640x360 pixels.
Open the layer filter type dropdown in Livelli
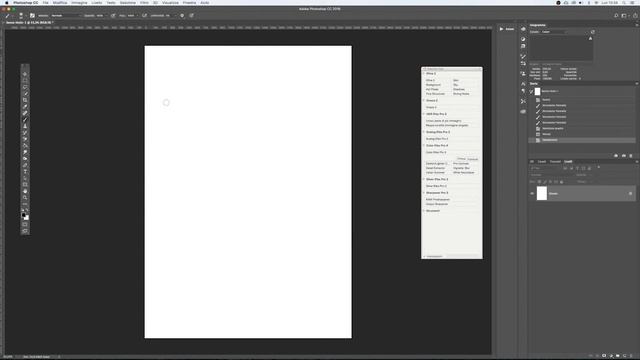545,168
